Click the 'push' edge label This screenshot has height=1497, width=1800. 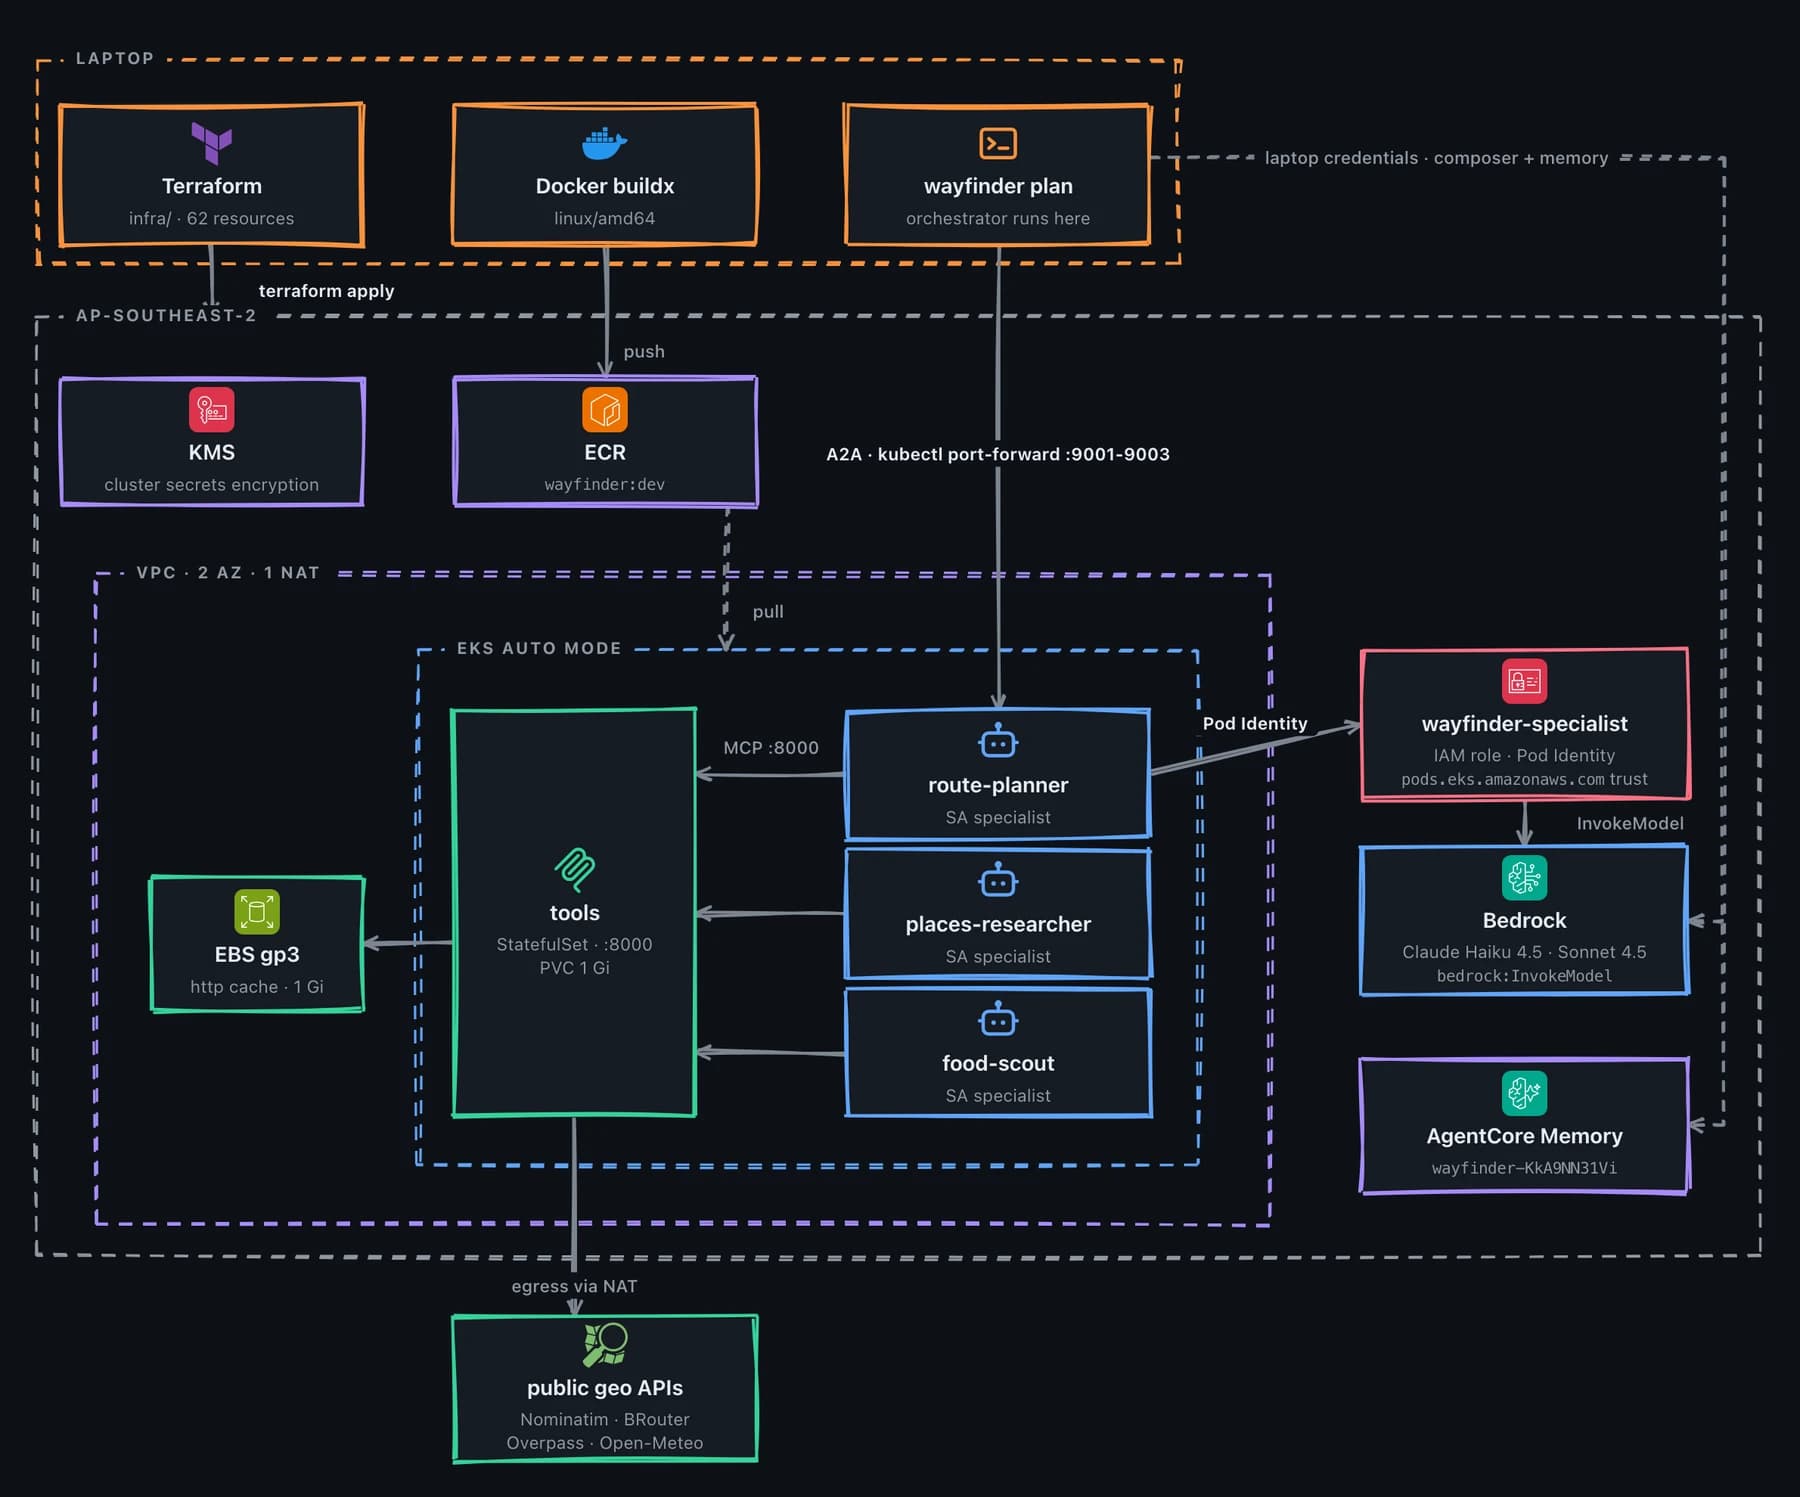(x=644, y=352)
